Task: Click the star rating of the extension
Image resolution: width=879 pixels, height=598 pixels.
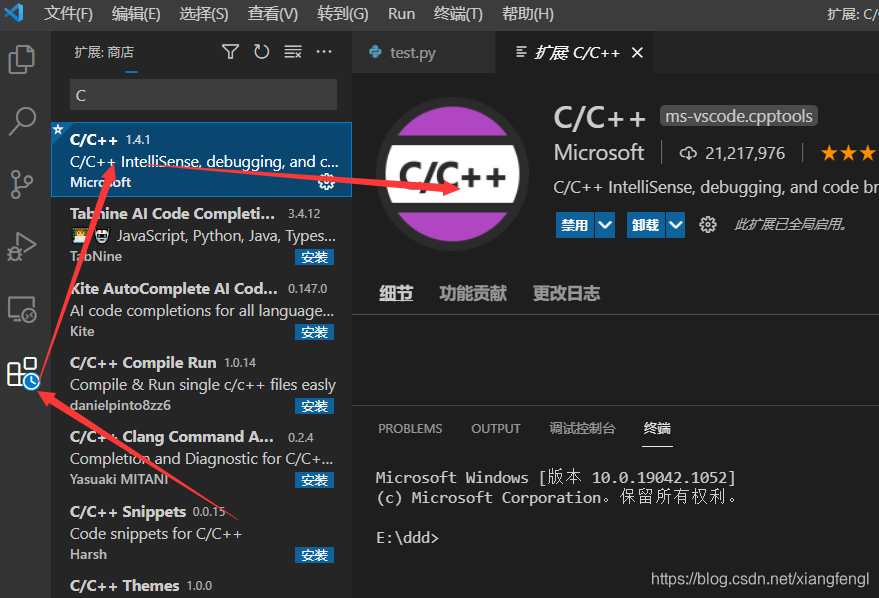Action: (849, 153)
